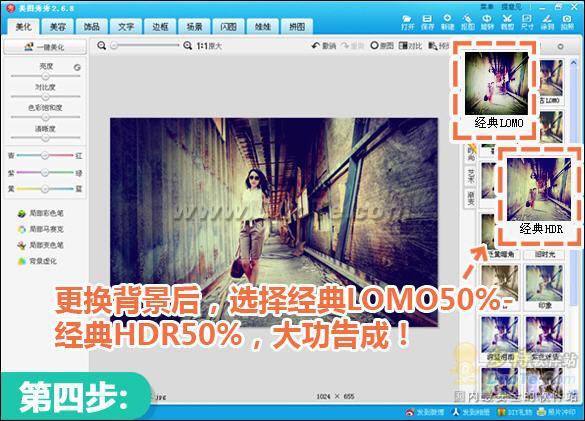The width and height of the screenshot is (585, 421).
Task: Click the 青-红 cyan-red color balance slider
Action: pos(45,155)
